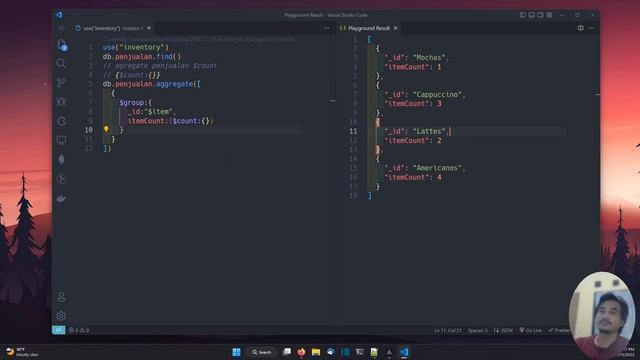Image resolution: width=640 pixels, height=360 pixels.
Task: Click Prettier in status bar
Action: [x=559, y=330]
